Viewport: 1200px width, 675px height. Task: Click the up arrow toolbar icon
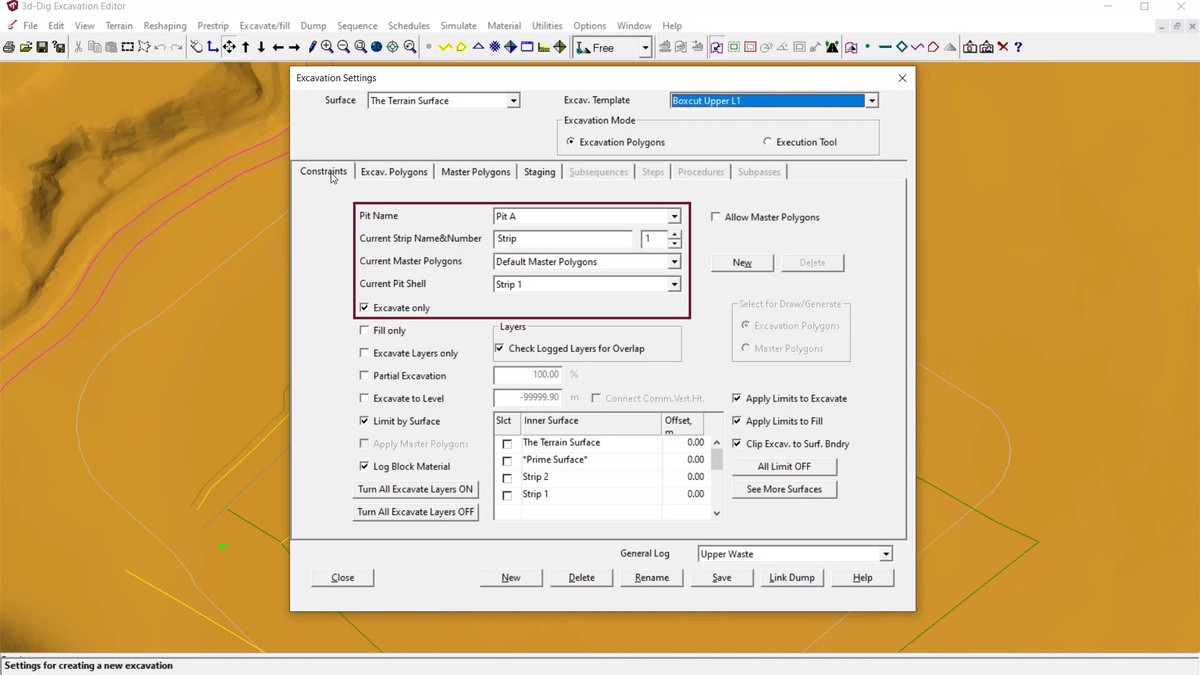click(245, 47)
